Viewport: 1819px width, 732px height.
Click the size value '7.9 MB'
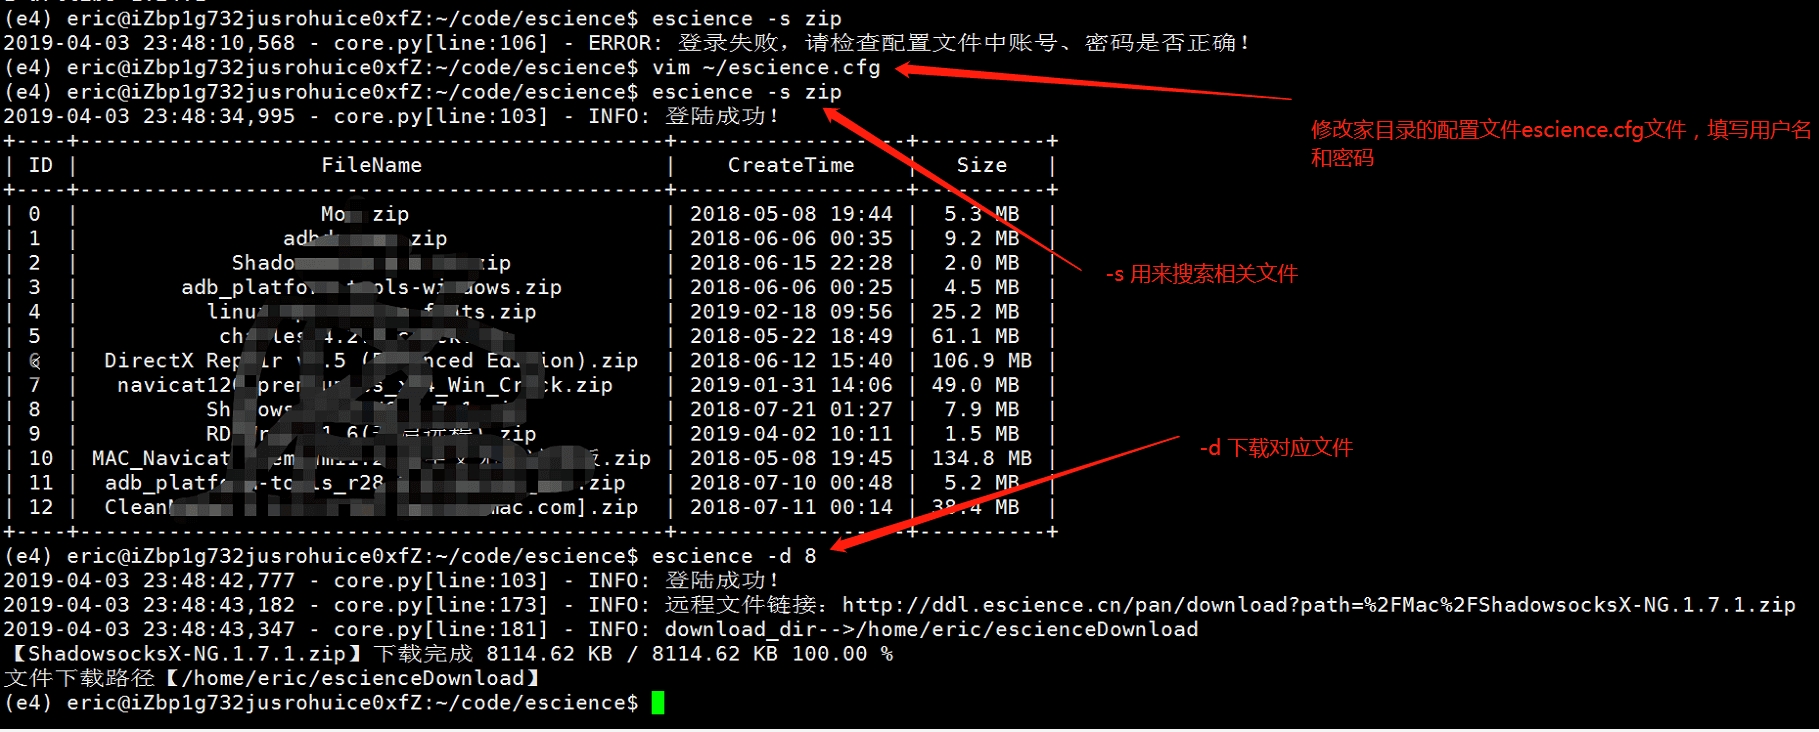pos(982,409)
